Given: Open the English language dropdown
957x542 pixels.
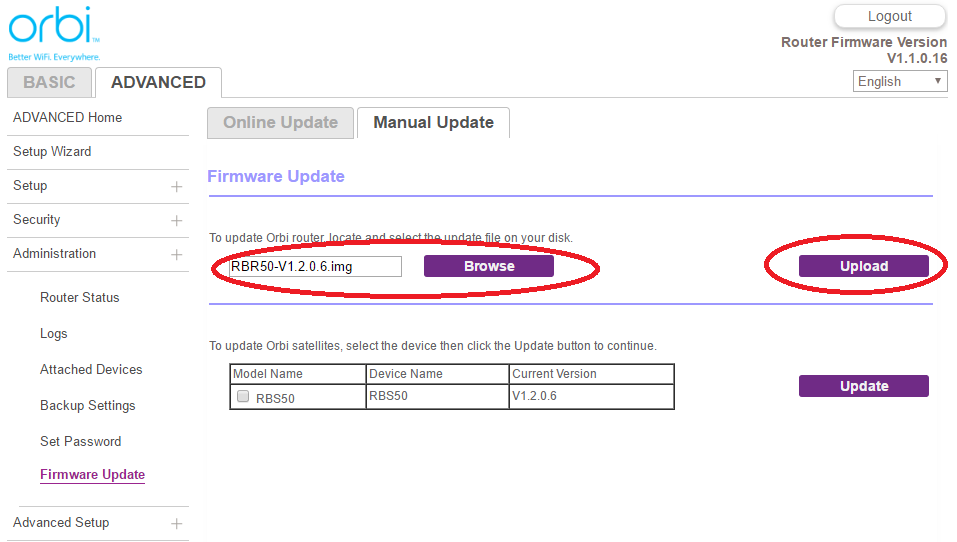Looking at the screenshot, I should point(900,81).
